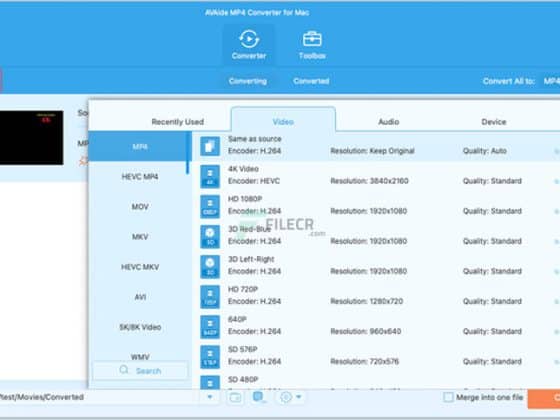Choose the HD 720P preset title
The height and width of the screenshot is (420, 560).
(x=243, y=289)
